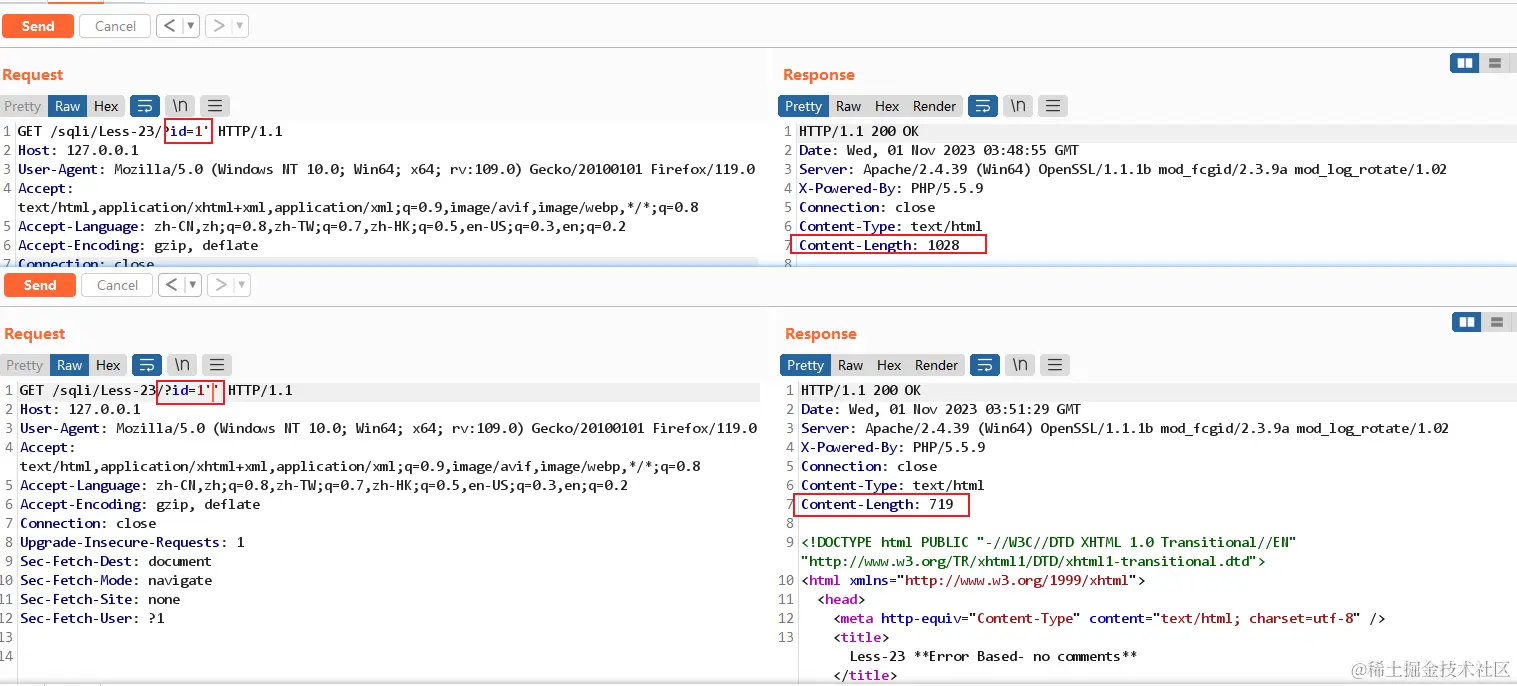The height and width of the screenshot is (686, 1517).
Task: Go back in history, lower Repeater pane
Action: point(170,285)
